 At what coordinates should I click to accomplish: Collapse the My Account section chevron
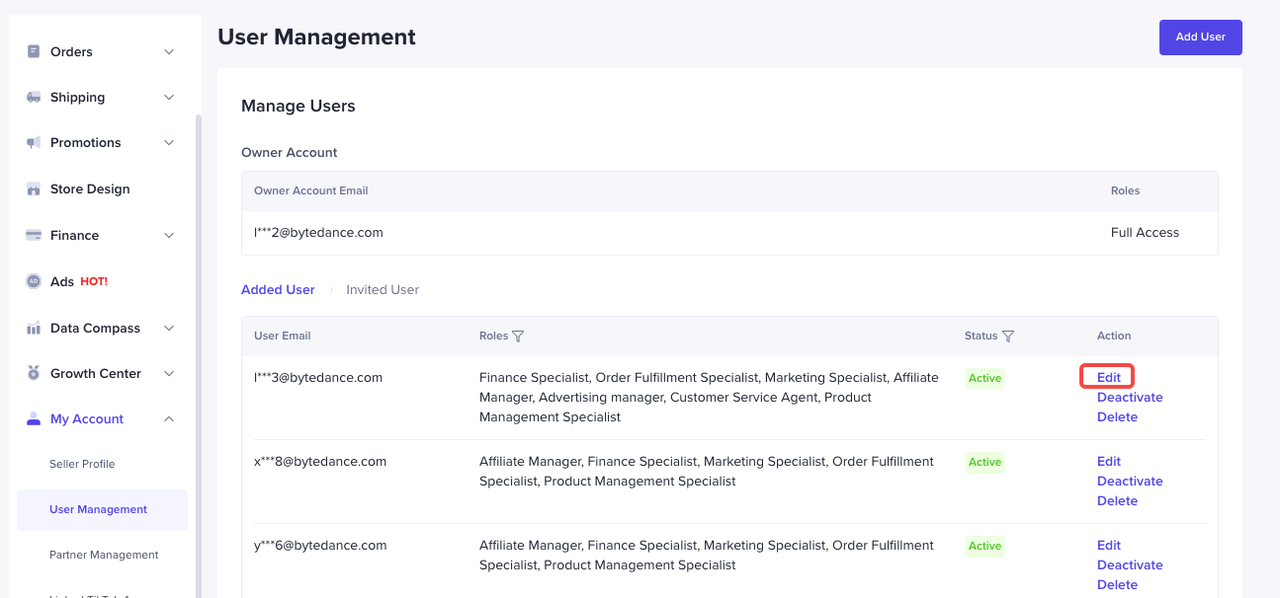click(169, 419)
